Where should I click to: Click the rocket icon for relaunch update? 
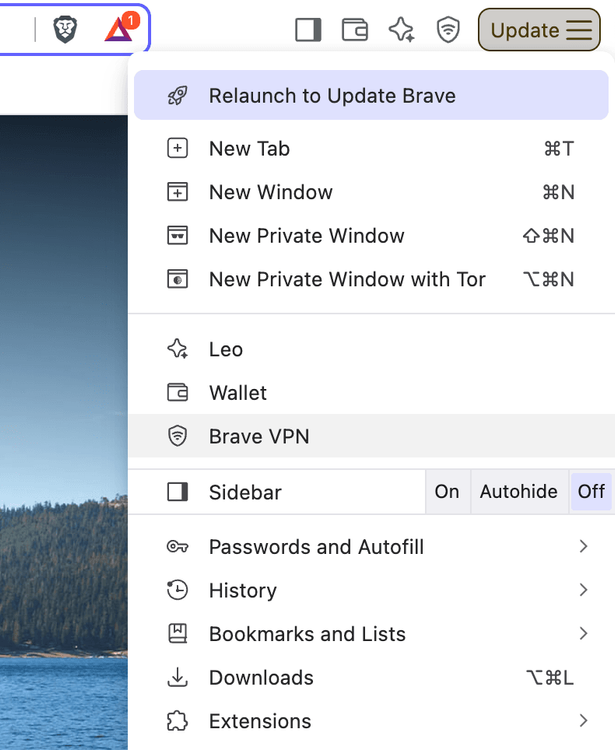tap(177, 96)
